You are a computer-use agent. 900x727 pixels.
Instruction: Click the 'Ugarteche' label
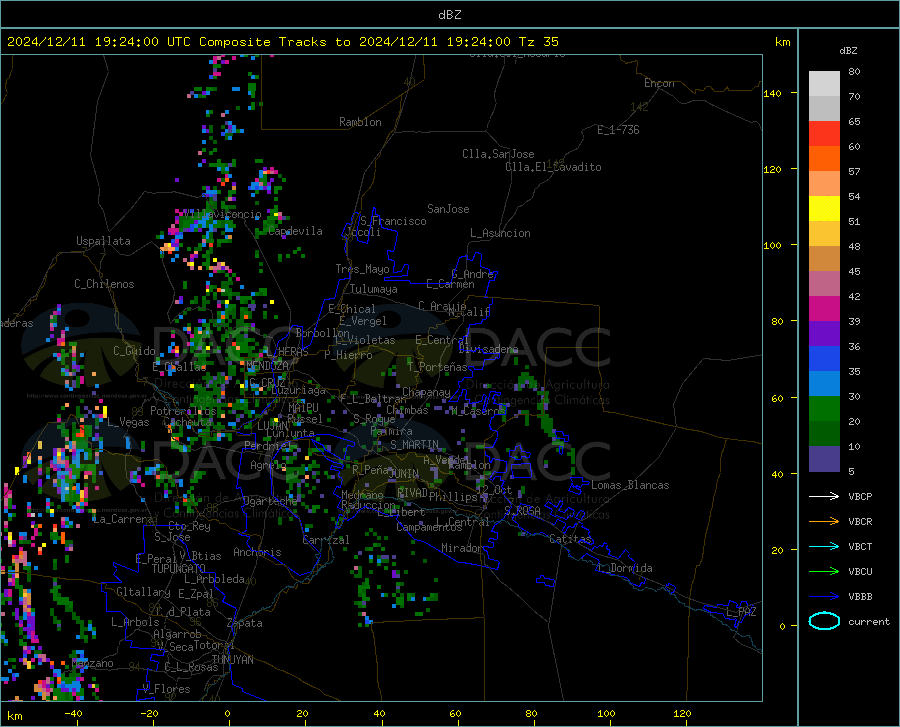270,501
